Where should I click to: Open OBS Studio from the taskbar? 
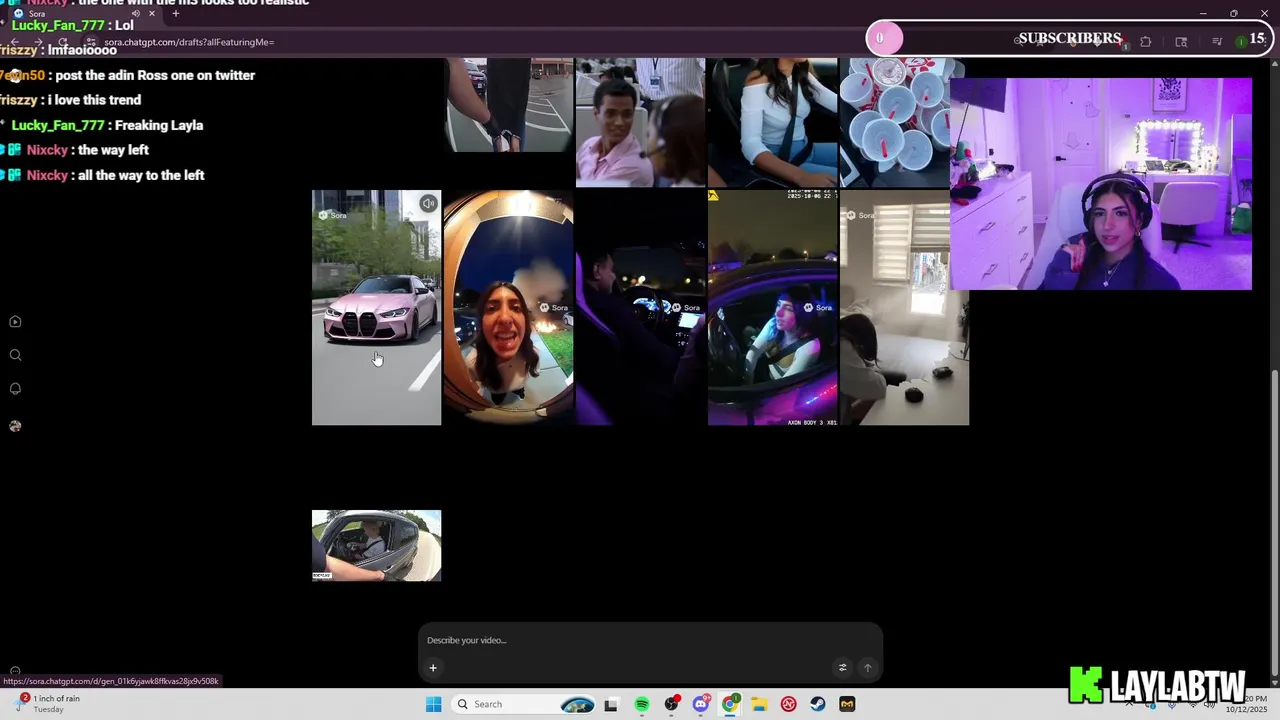[671, 704]
